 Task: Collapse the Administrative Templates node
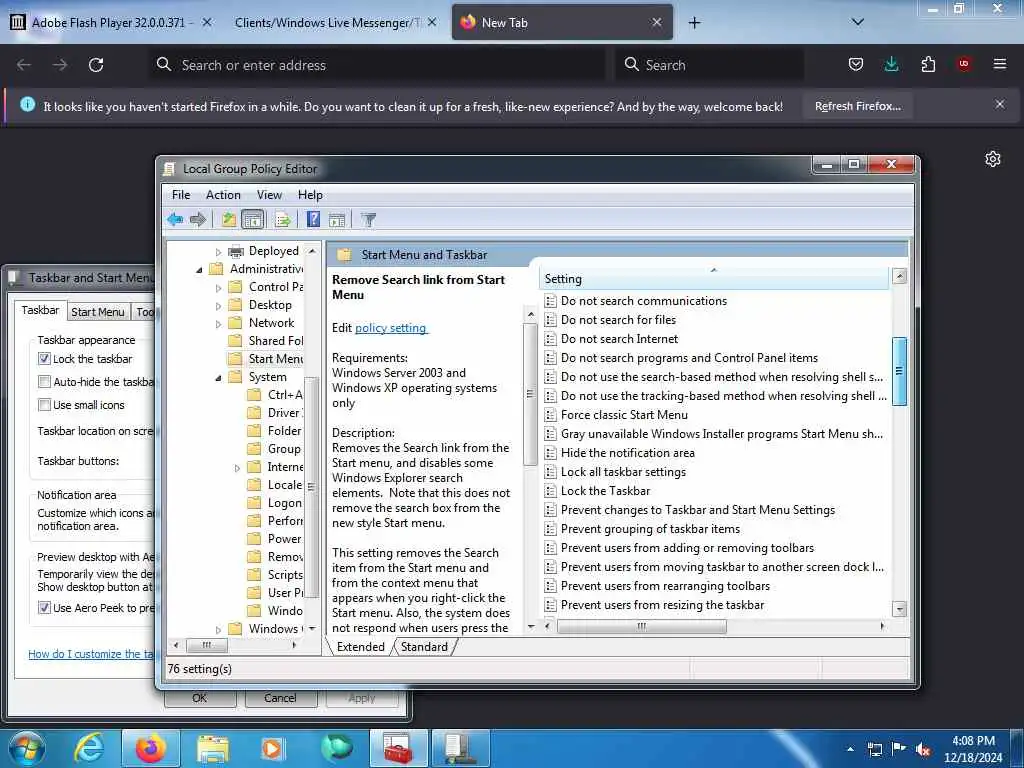click(x=199, y=270)
